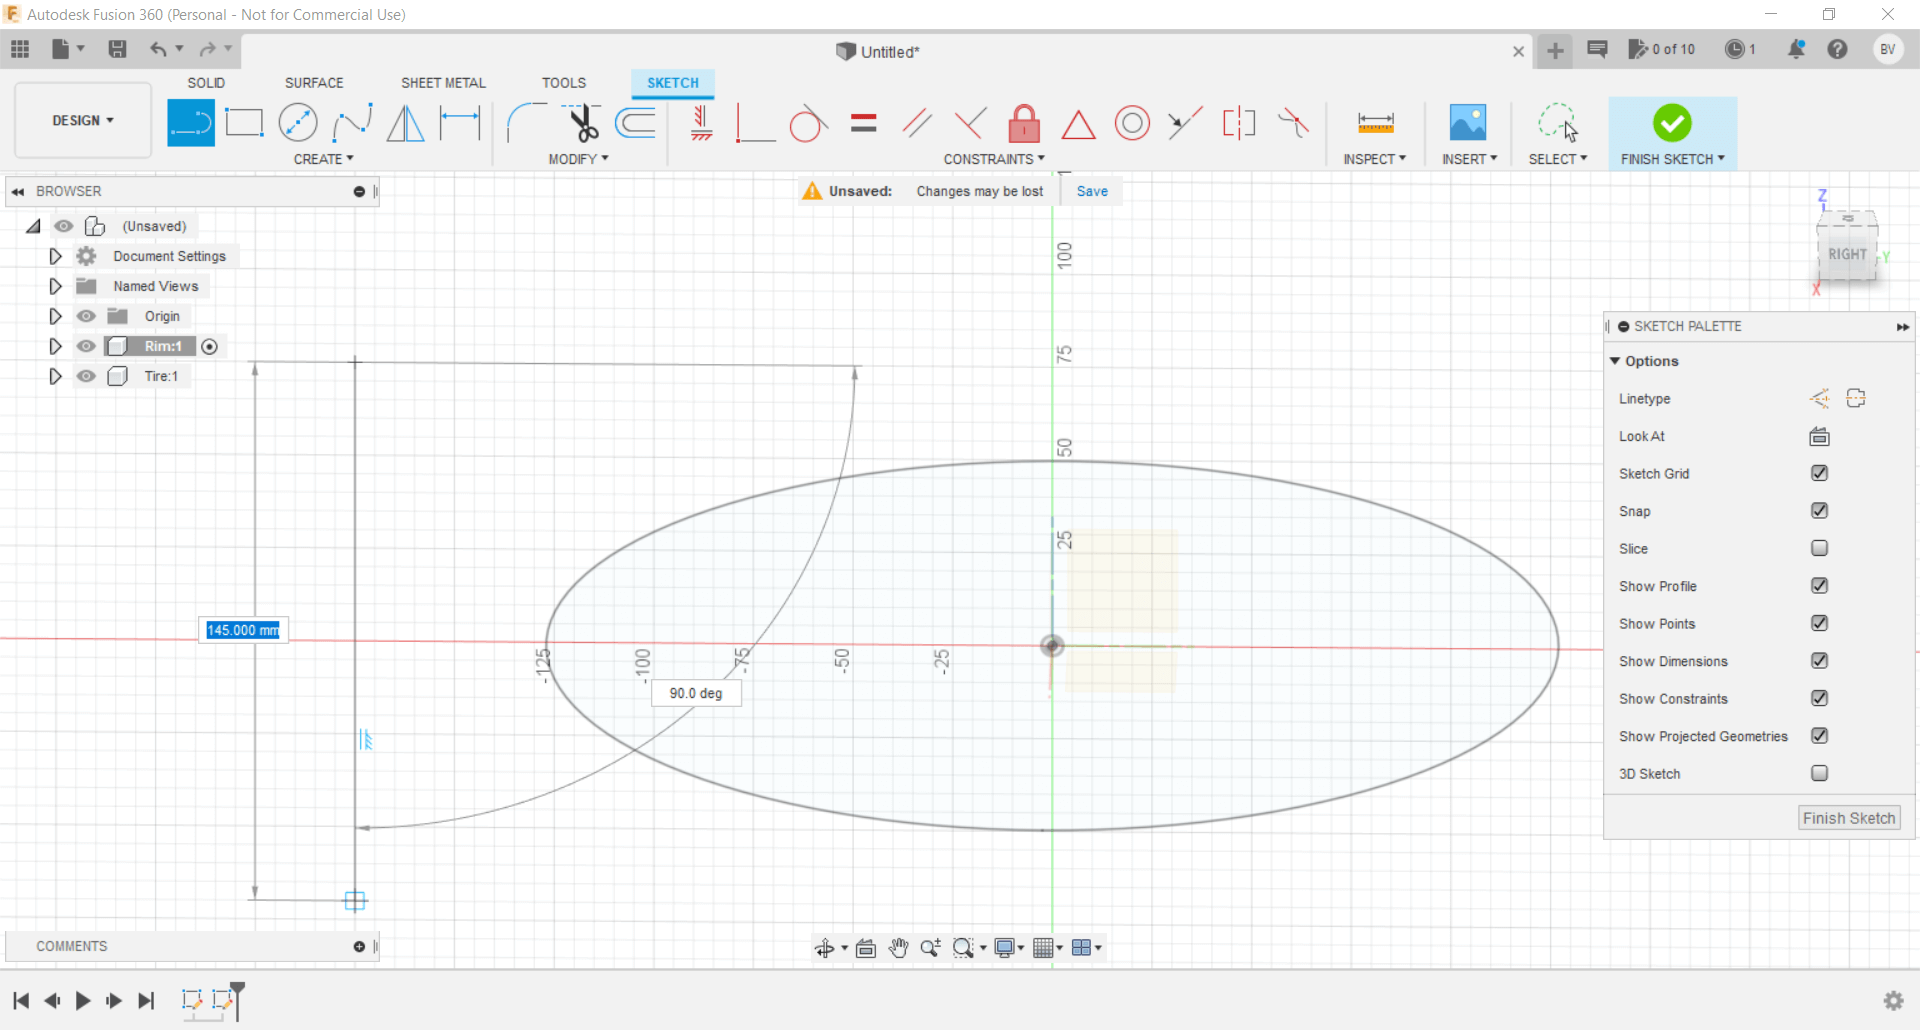The width and height of the screenshot is (1920, 1030).
Task: Switch to the SURFACE tab
Action: (x=314, y=83)
